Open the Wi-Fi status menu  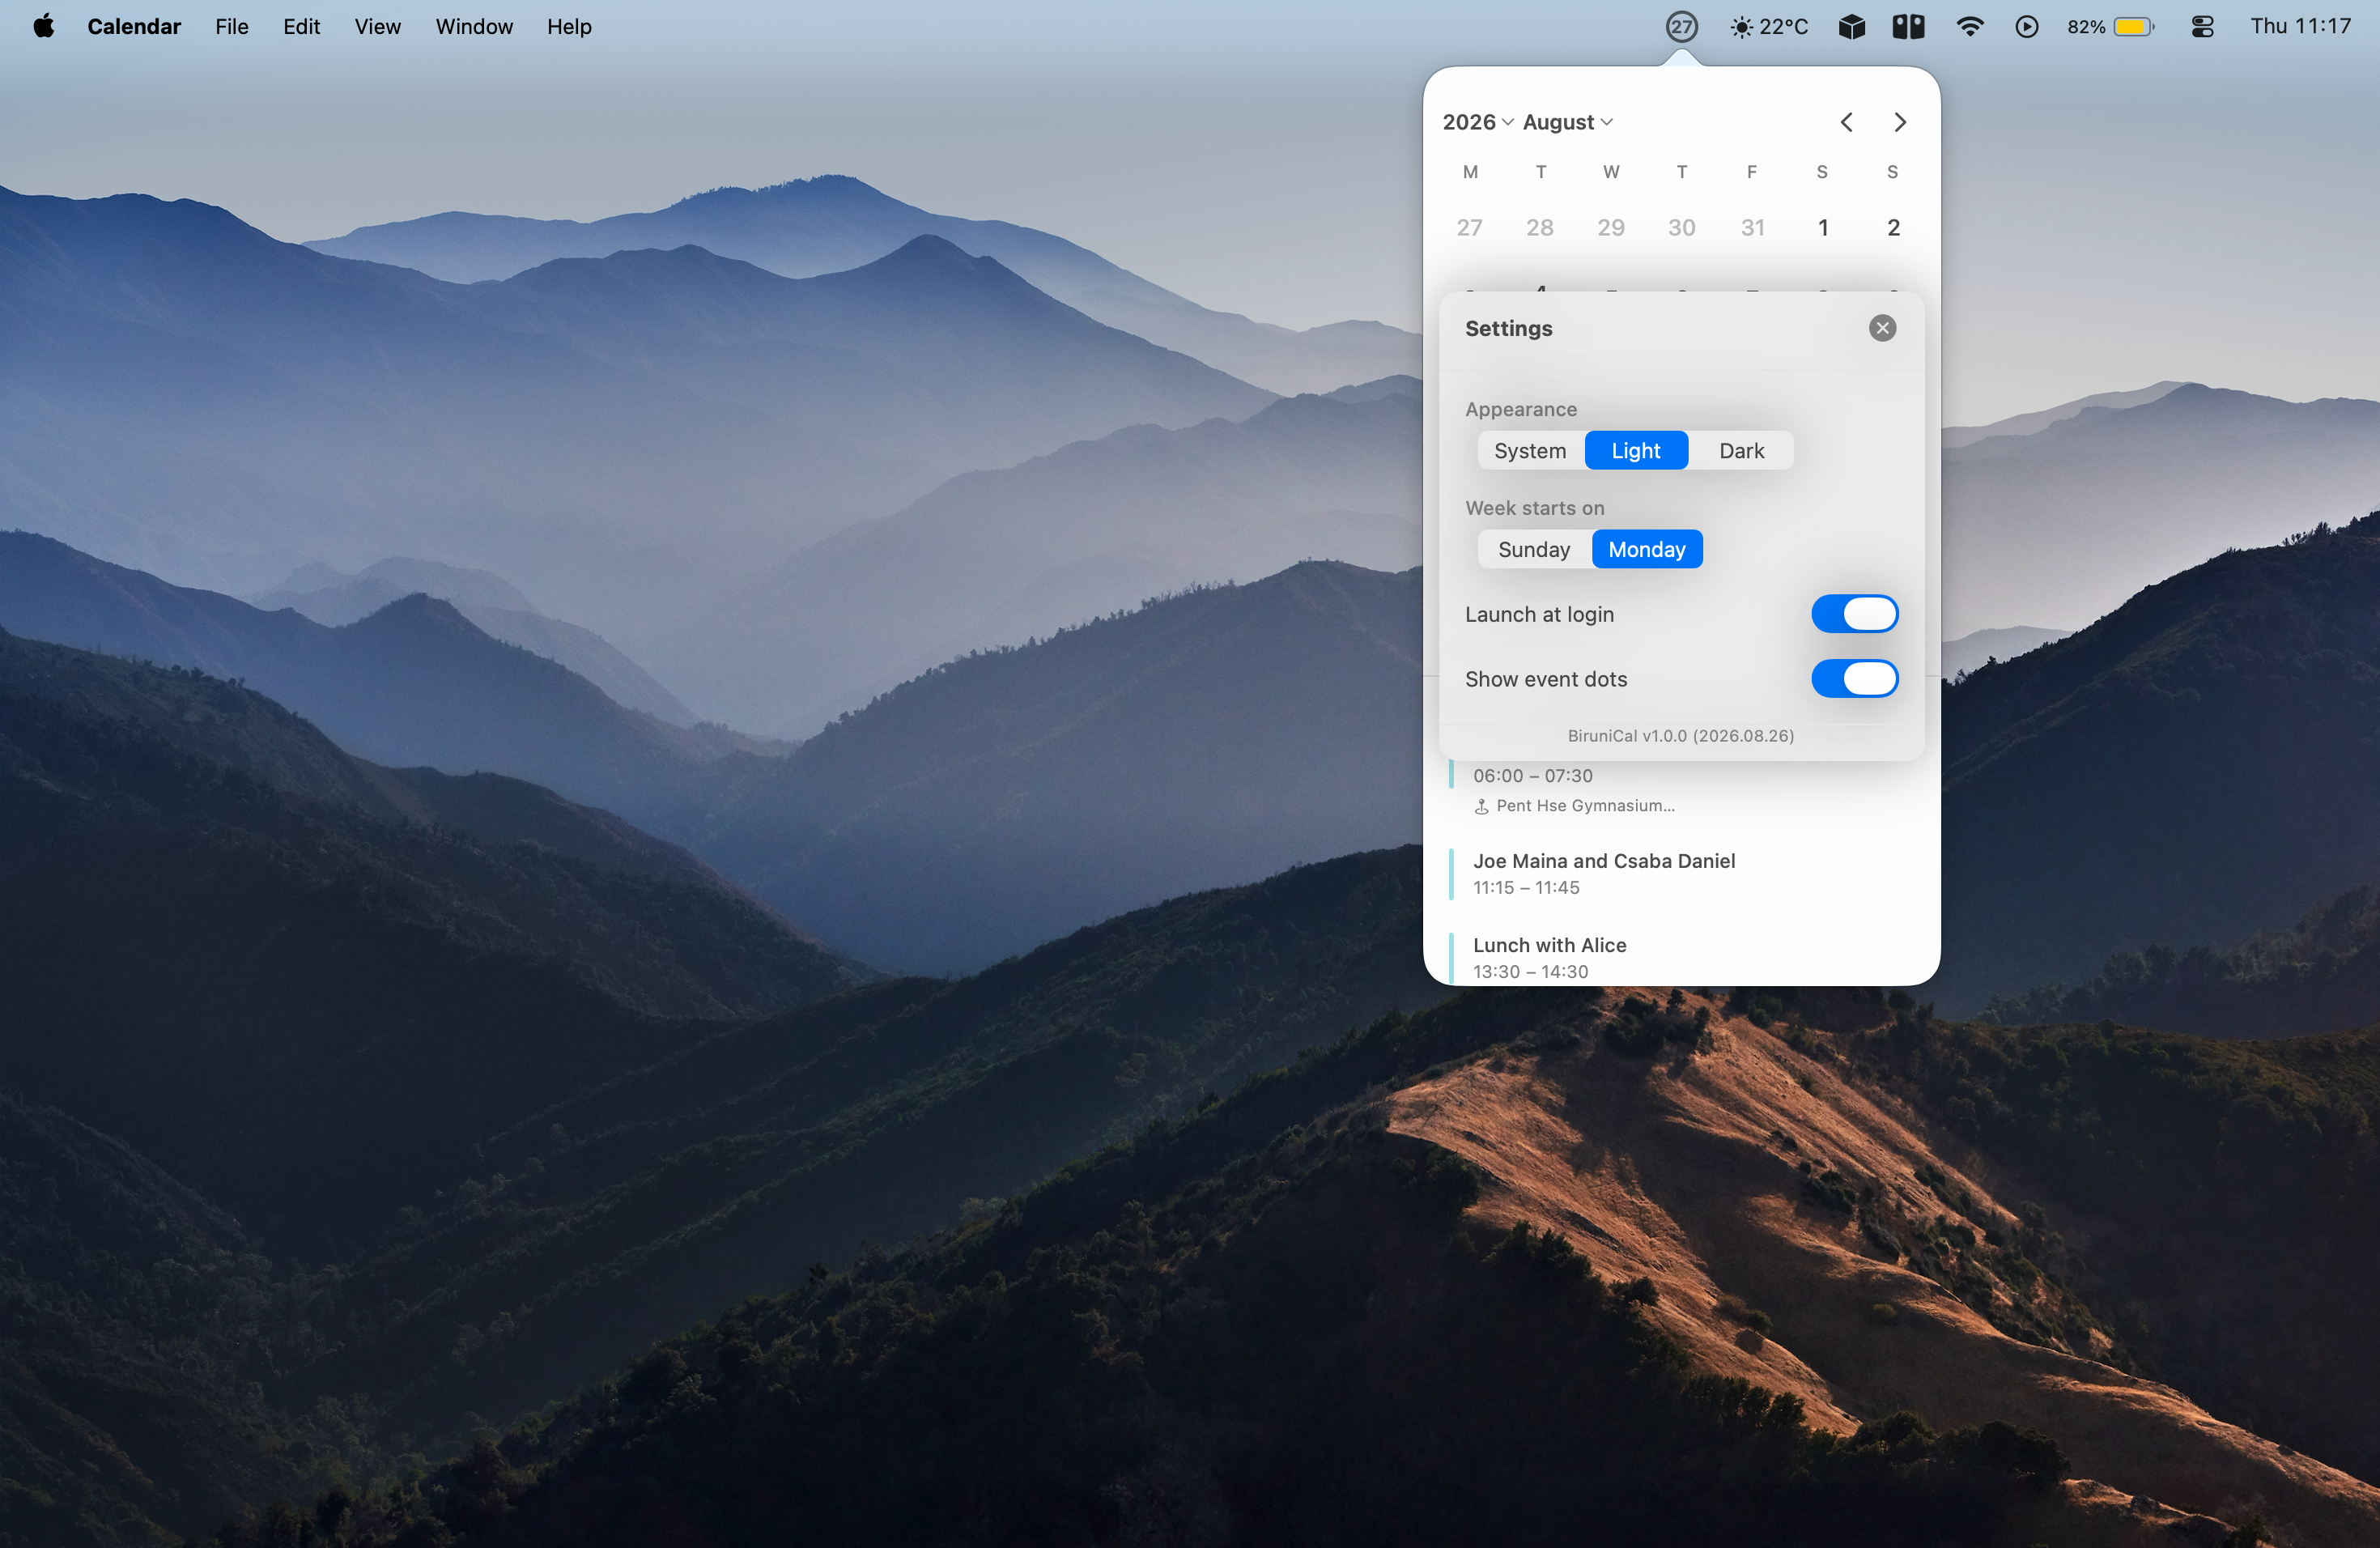1969,27
